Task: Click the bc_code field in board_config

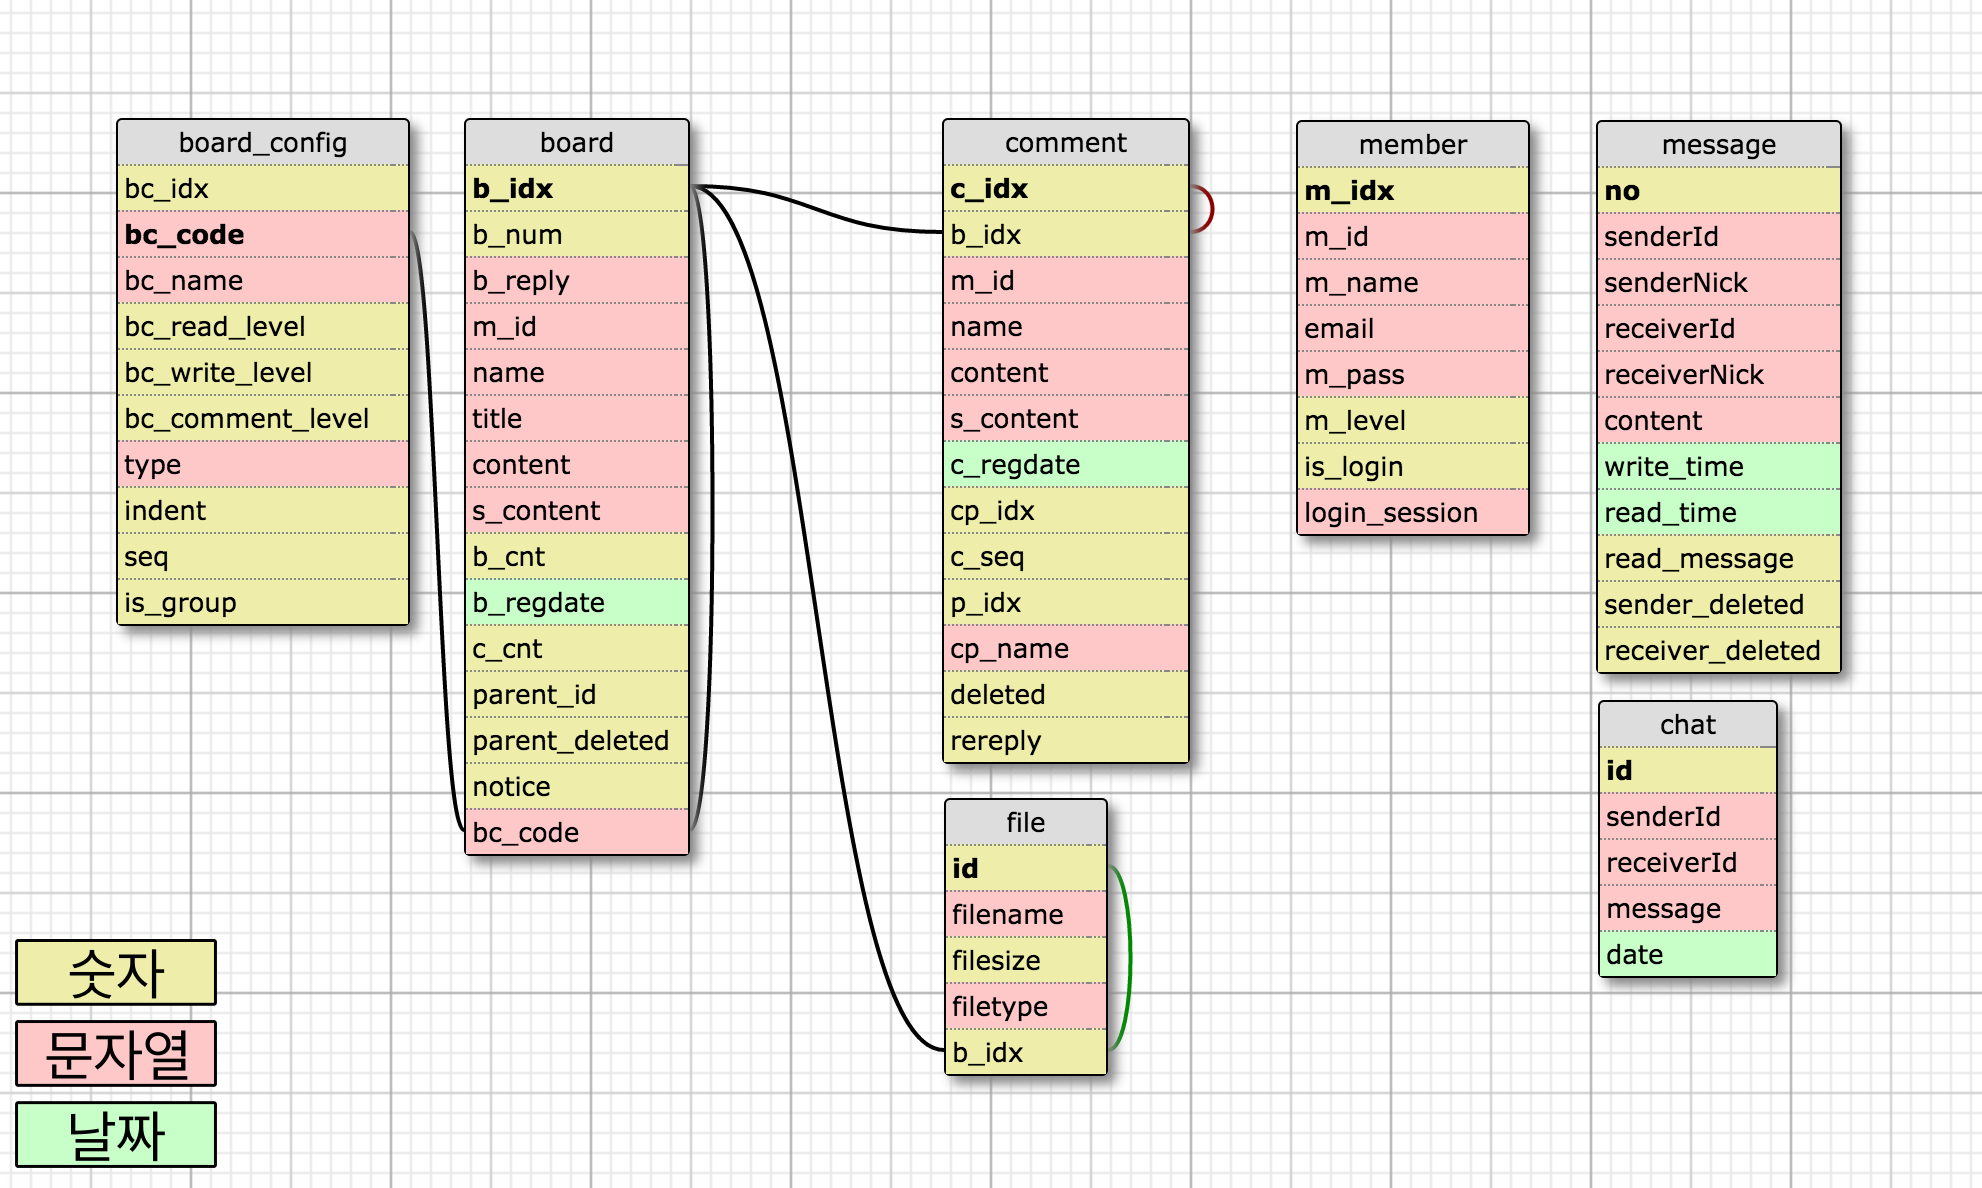Action: (262, 235)
